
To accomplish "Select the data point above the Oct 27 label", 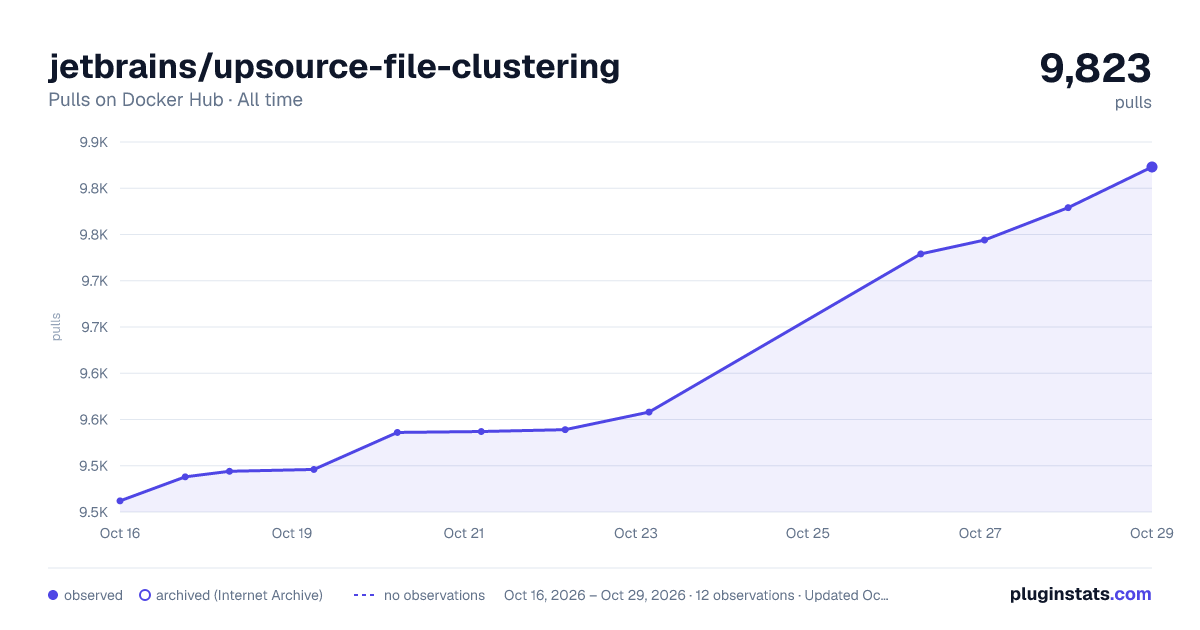I will 984,240.
